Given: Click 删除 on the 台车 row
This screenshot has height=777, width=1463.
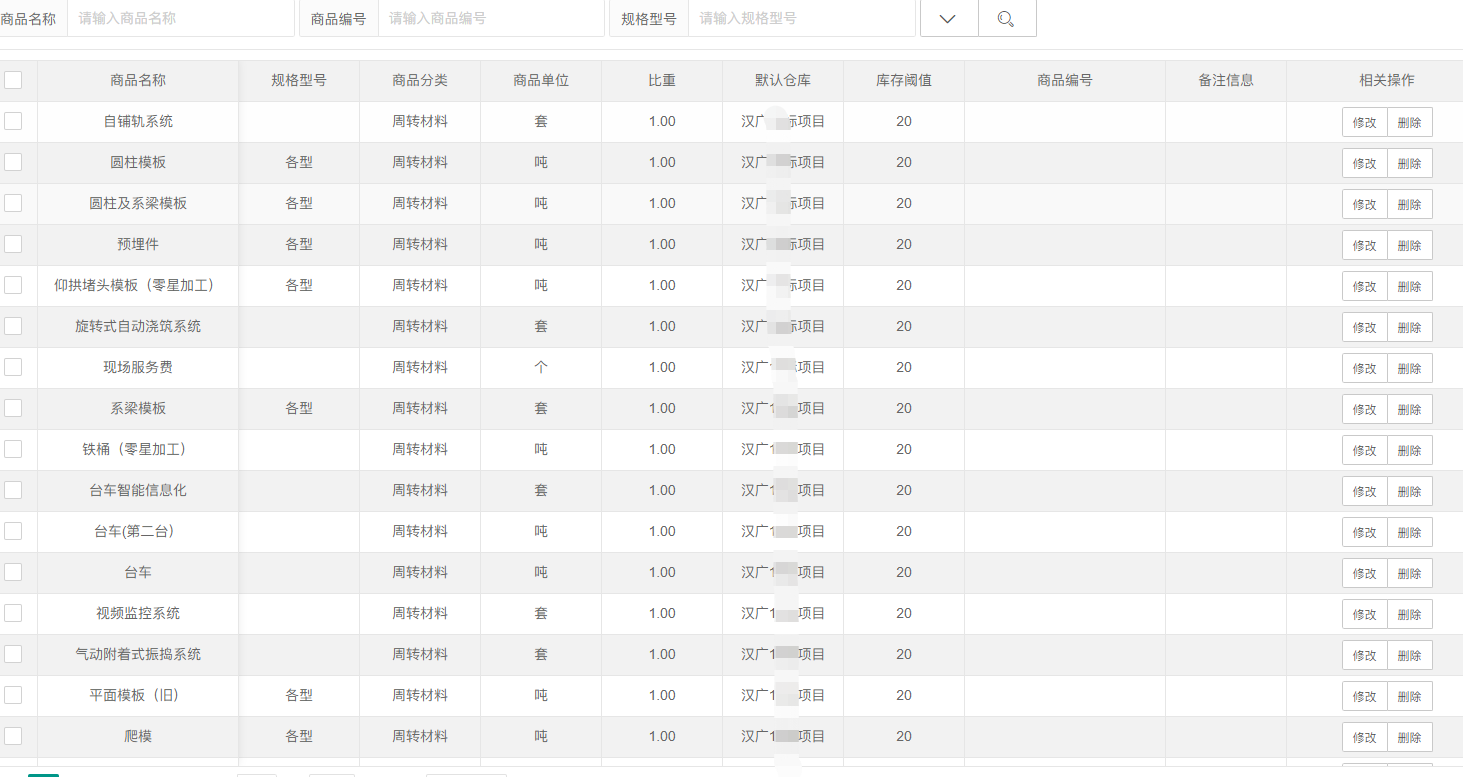Looking at the screenshot, I should coord(1410,572).
